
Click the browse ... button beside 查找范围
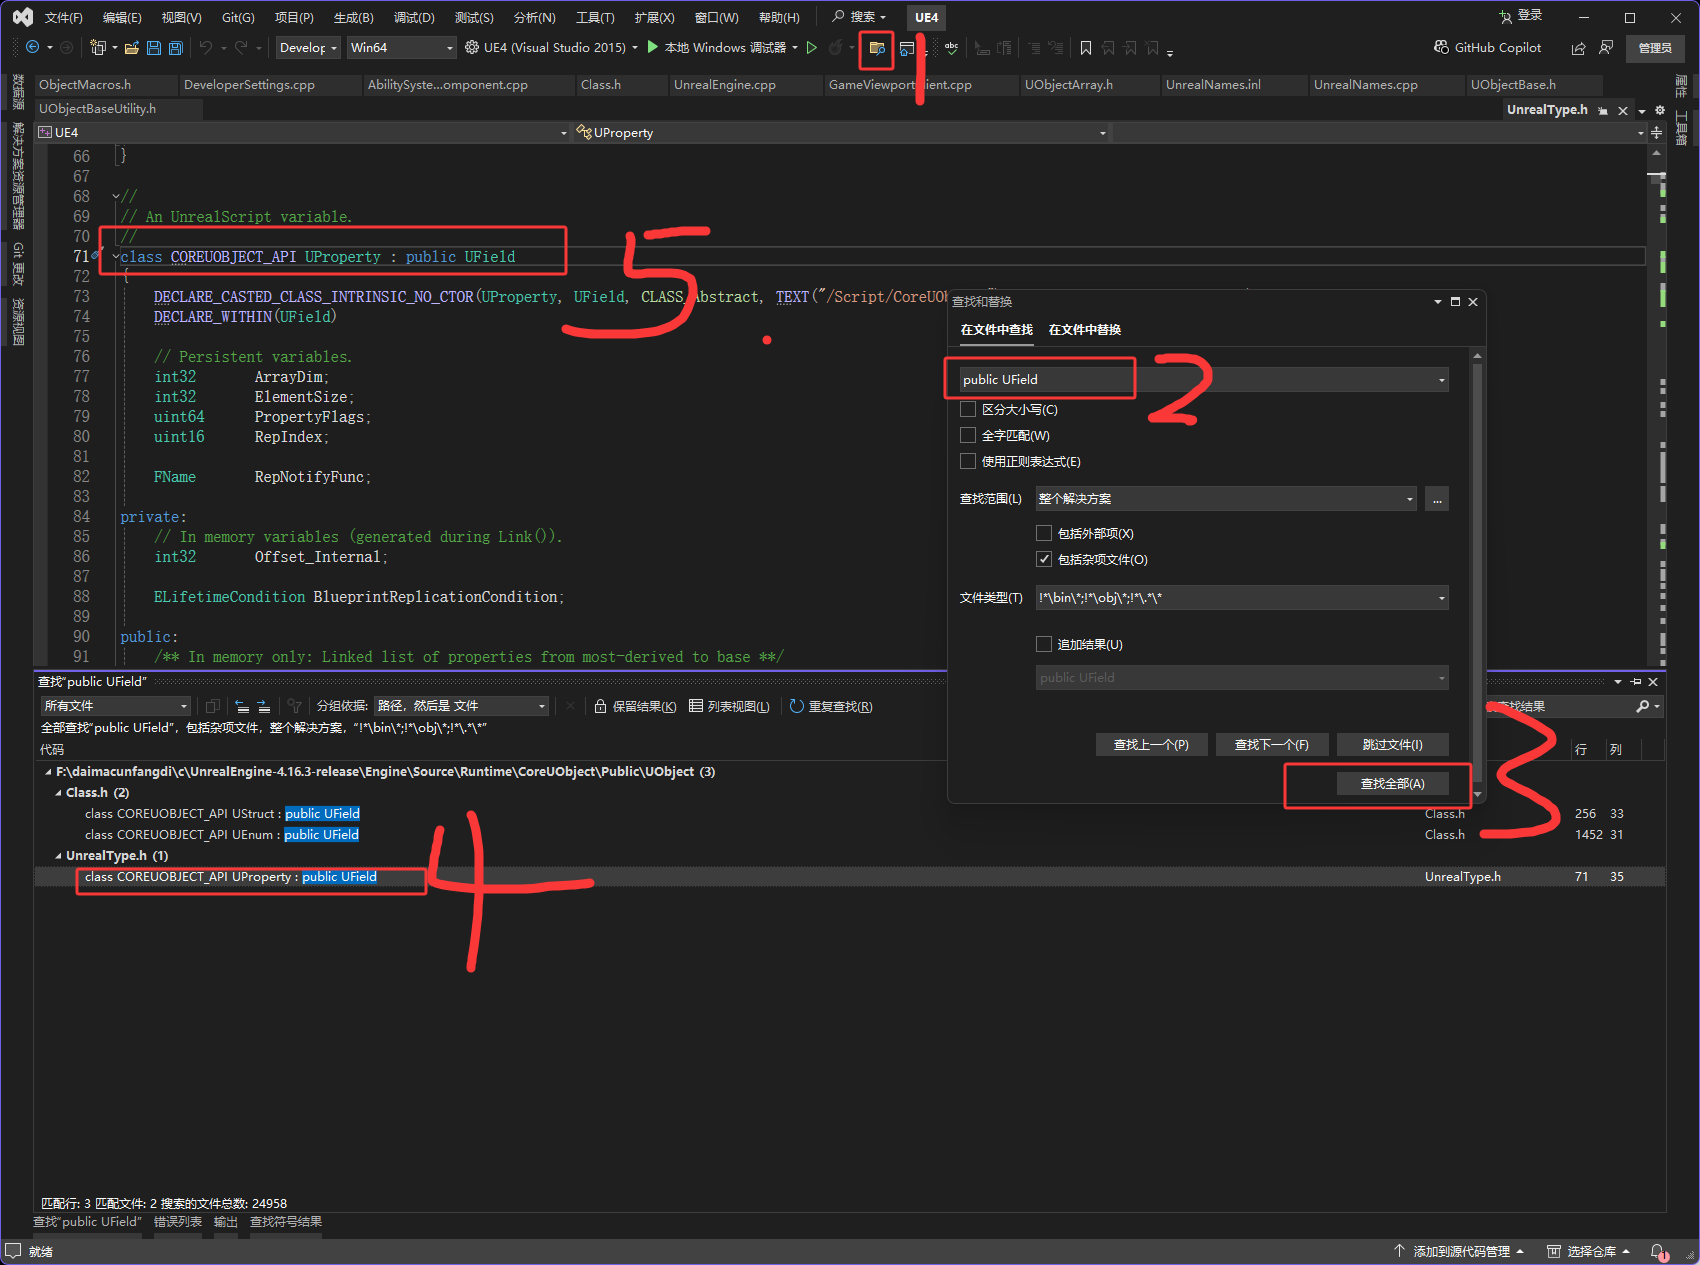1437,498
